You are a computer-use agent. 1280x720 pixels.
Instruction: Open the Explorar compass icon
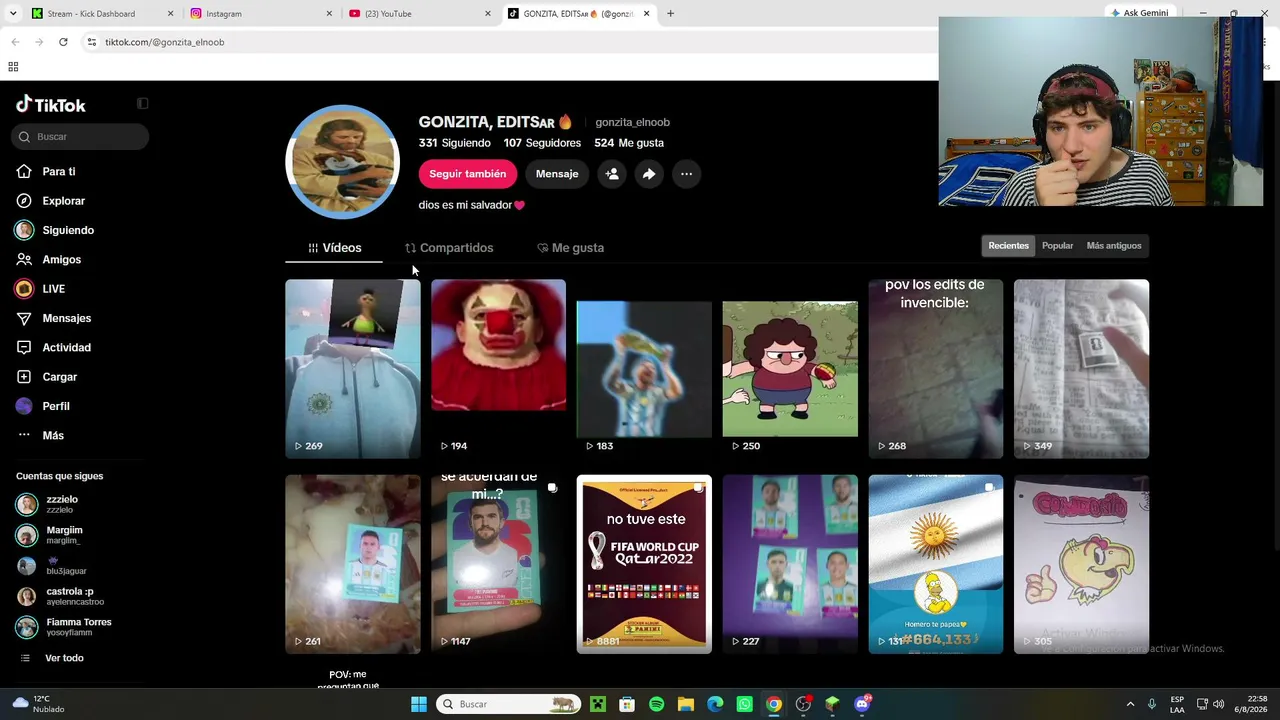click(24, 201)
